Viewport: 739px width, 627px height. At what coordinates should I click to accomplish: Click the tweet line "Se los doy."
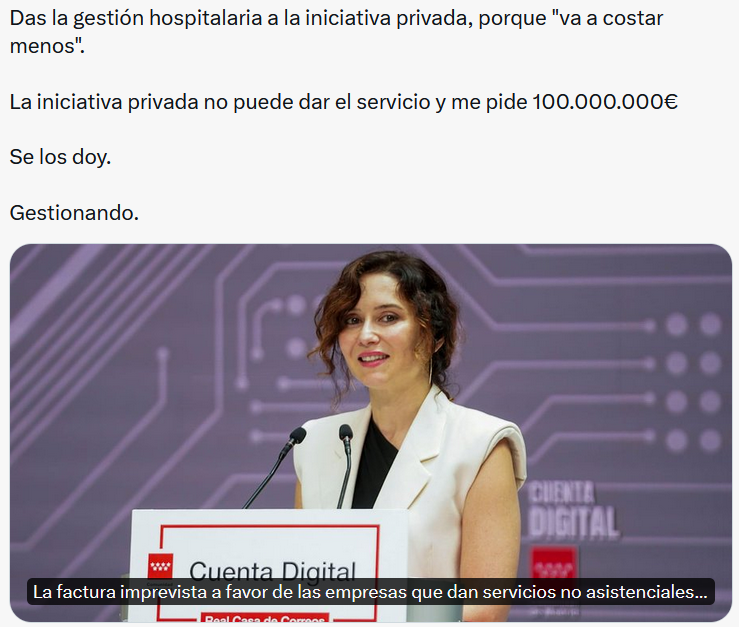pyautogui.click(x=60, y=157)
